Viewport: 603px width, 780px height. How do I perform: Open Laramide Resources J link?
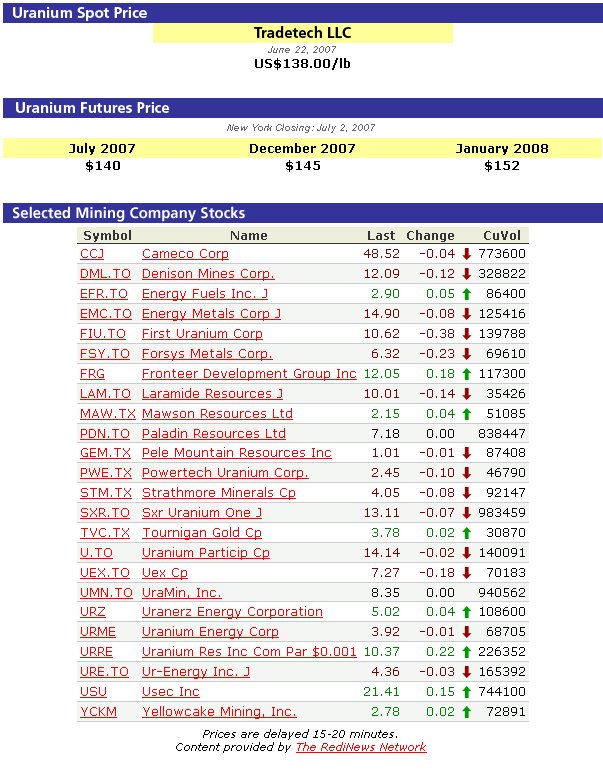tap(212, 393)
